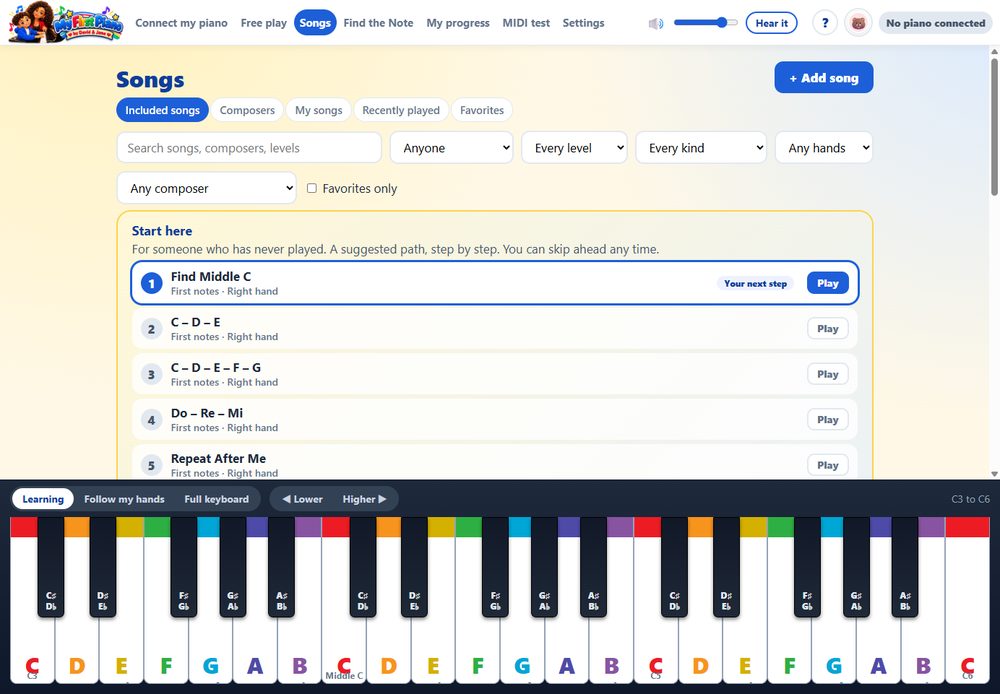1000x694 pixels.
Task: Click step number 3 circle
Action: pyautogui.click(x=151, y=374)
